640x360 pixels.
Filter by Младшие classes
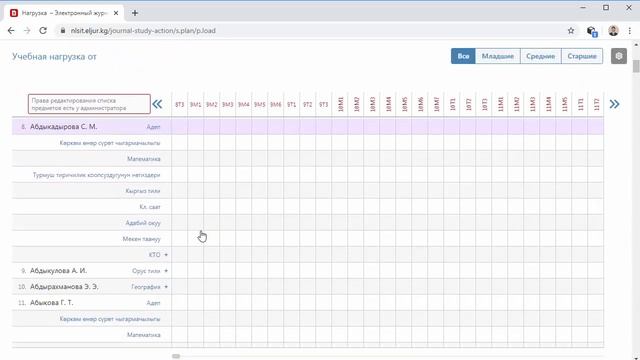click(x=498, y=56)
